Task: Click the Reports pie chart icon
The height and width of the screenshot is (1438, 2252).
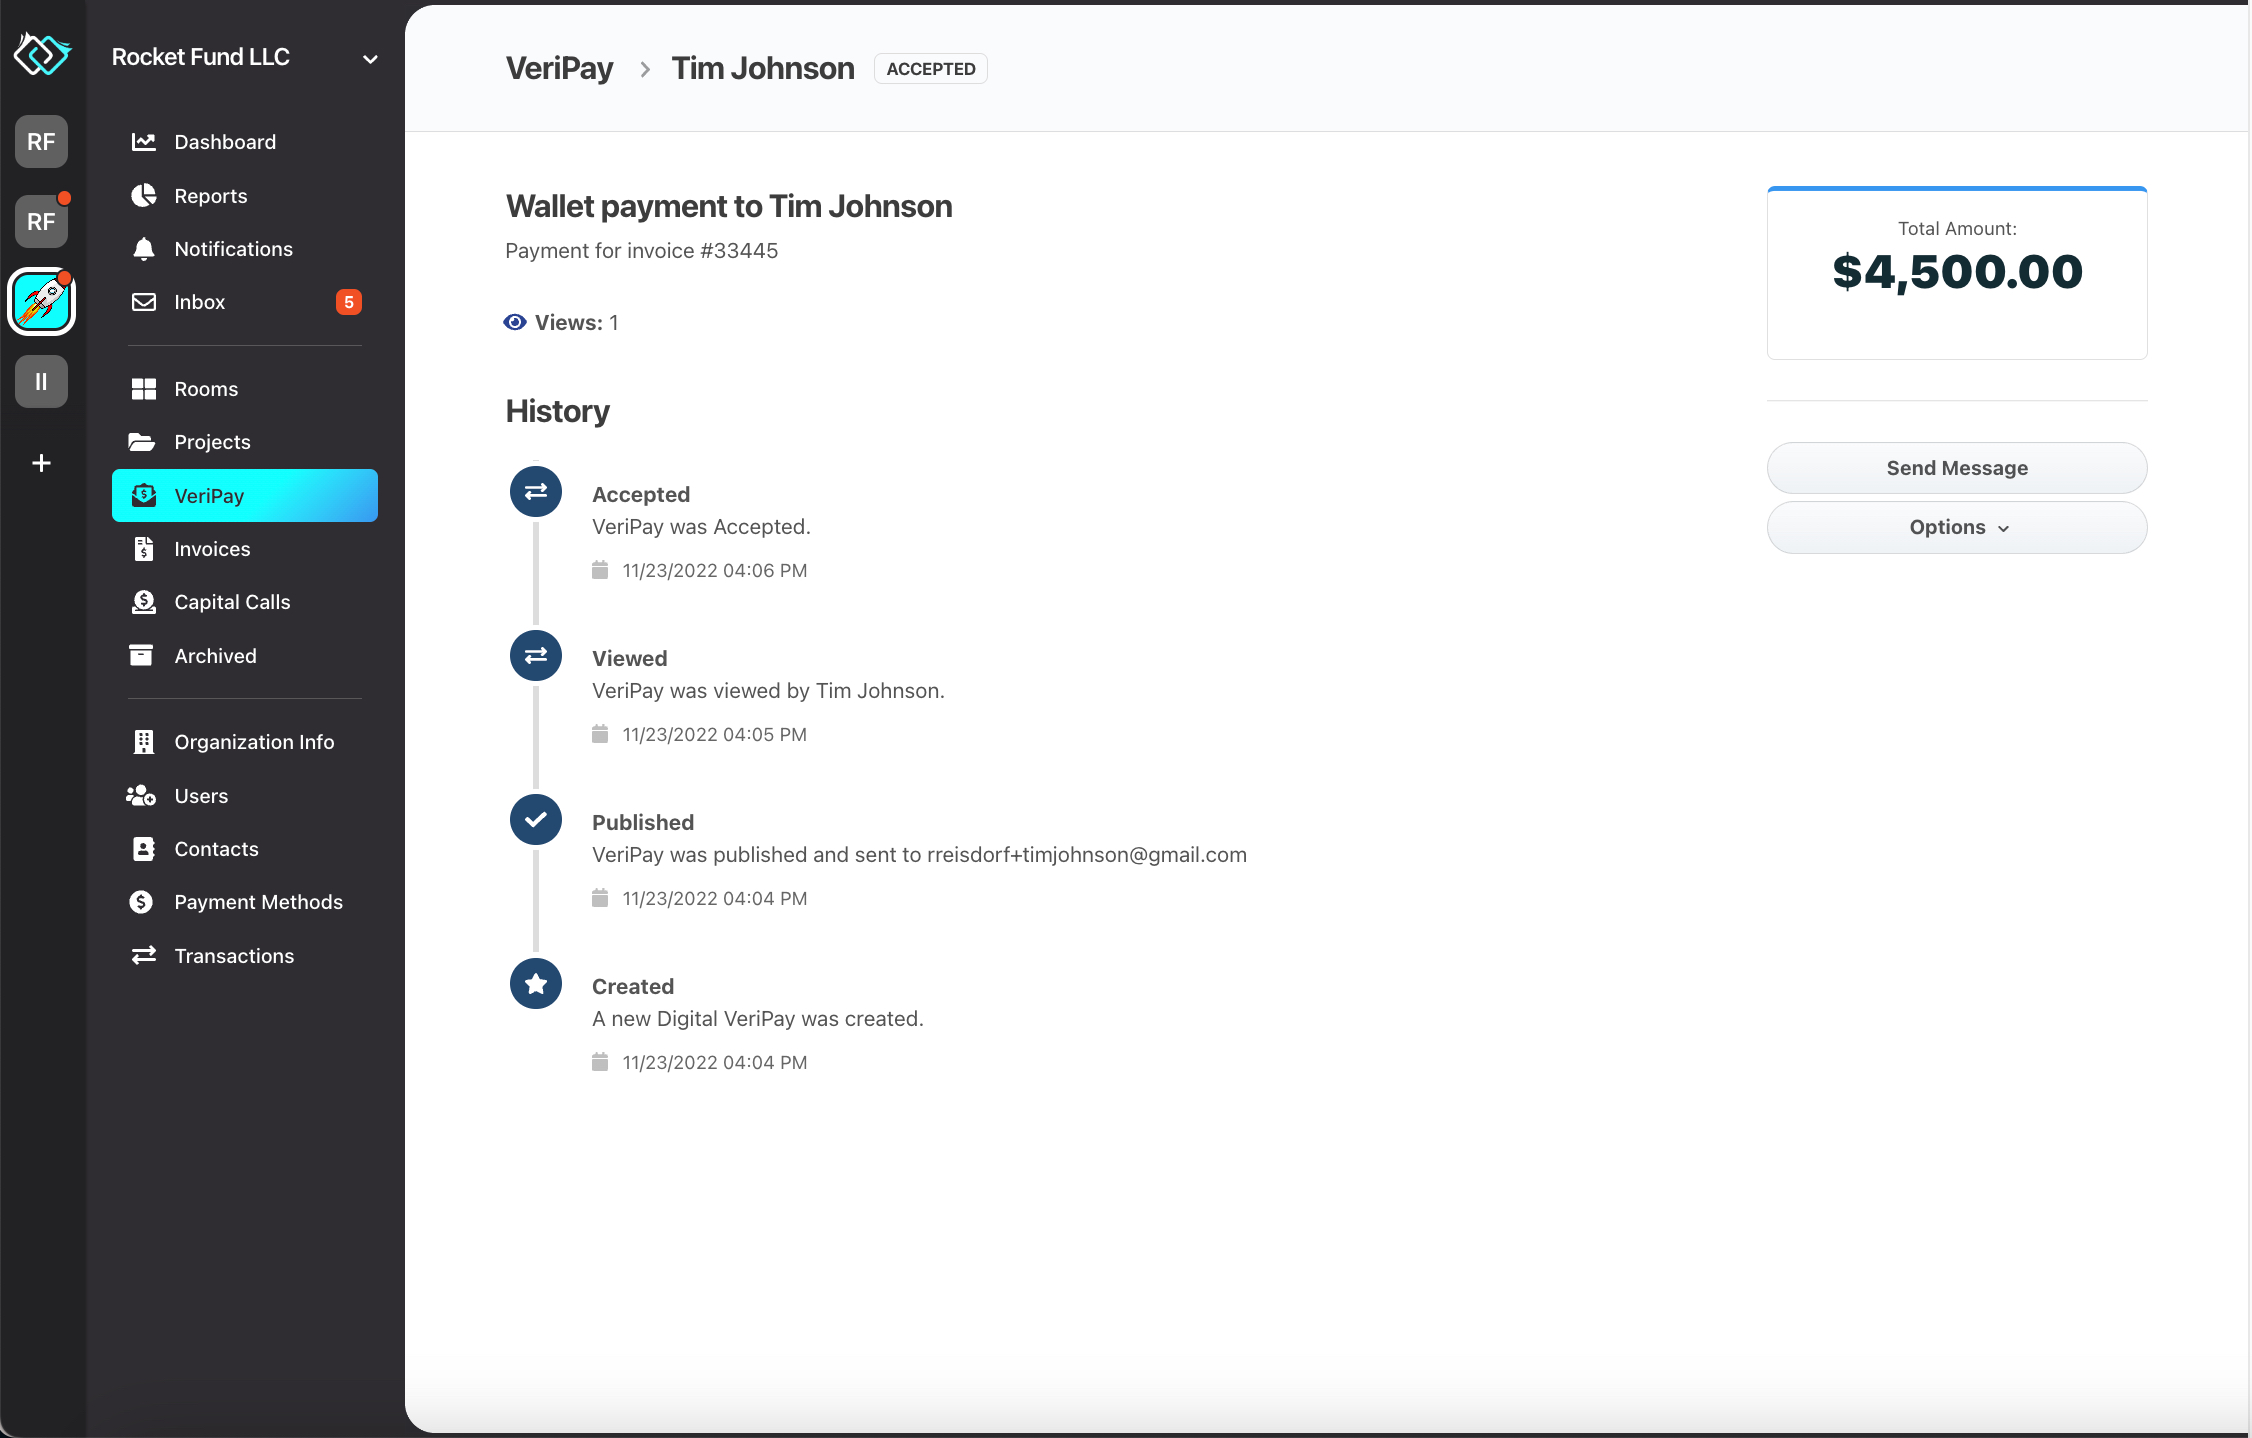Action: pos(143,195)
